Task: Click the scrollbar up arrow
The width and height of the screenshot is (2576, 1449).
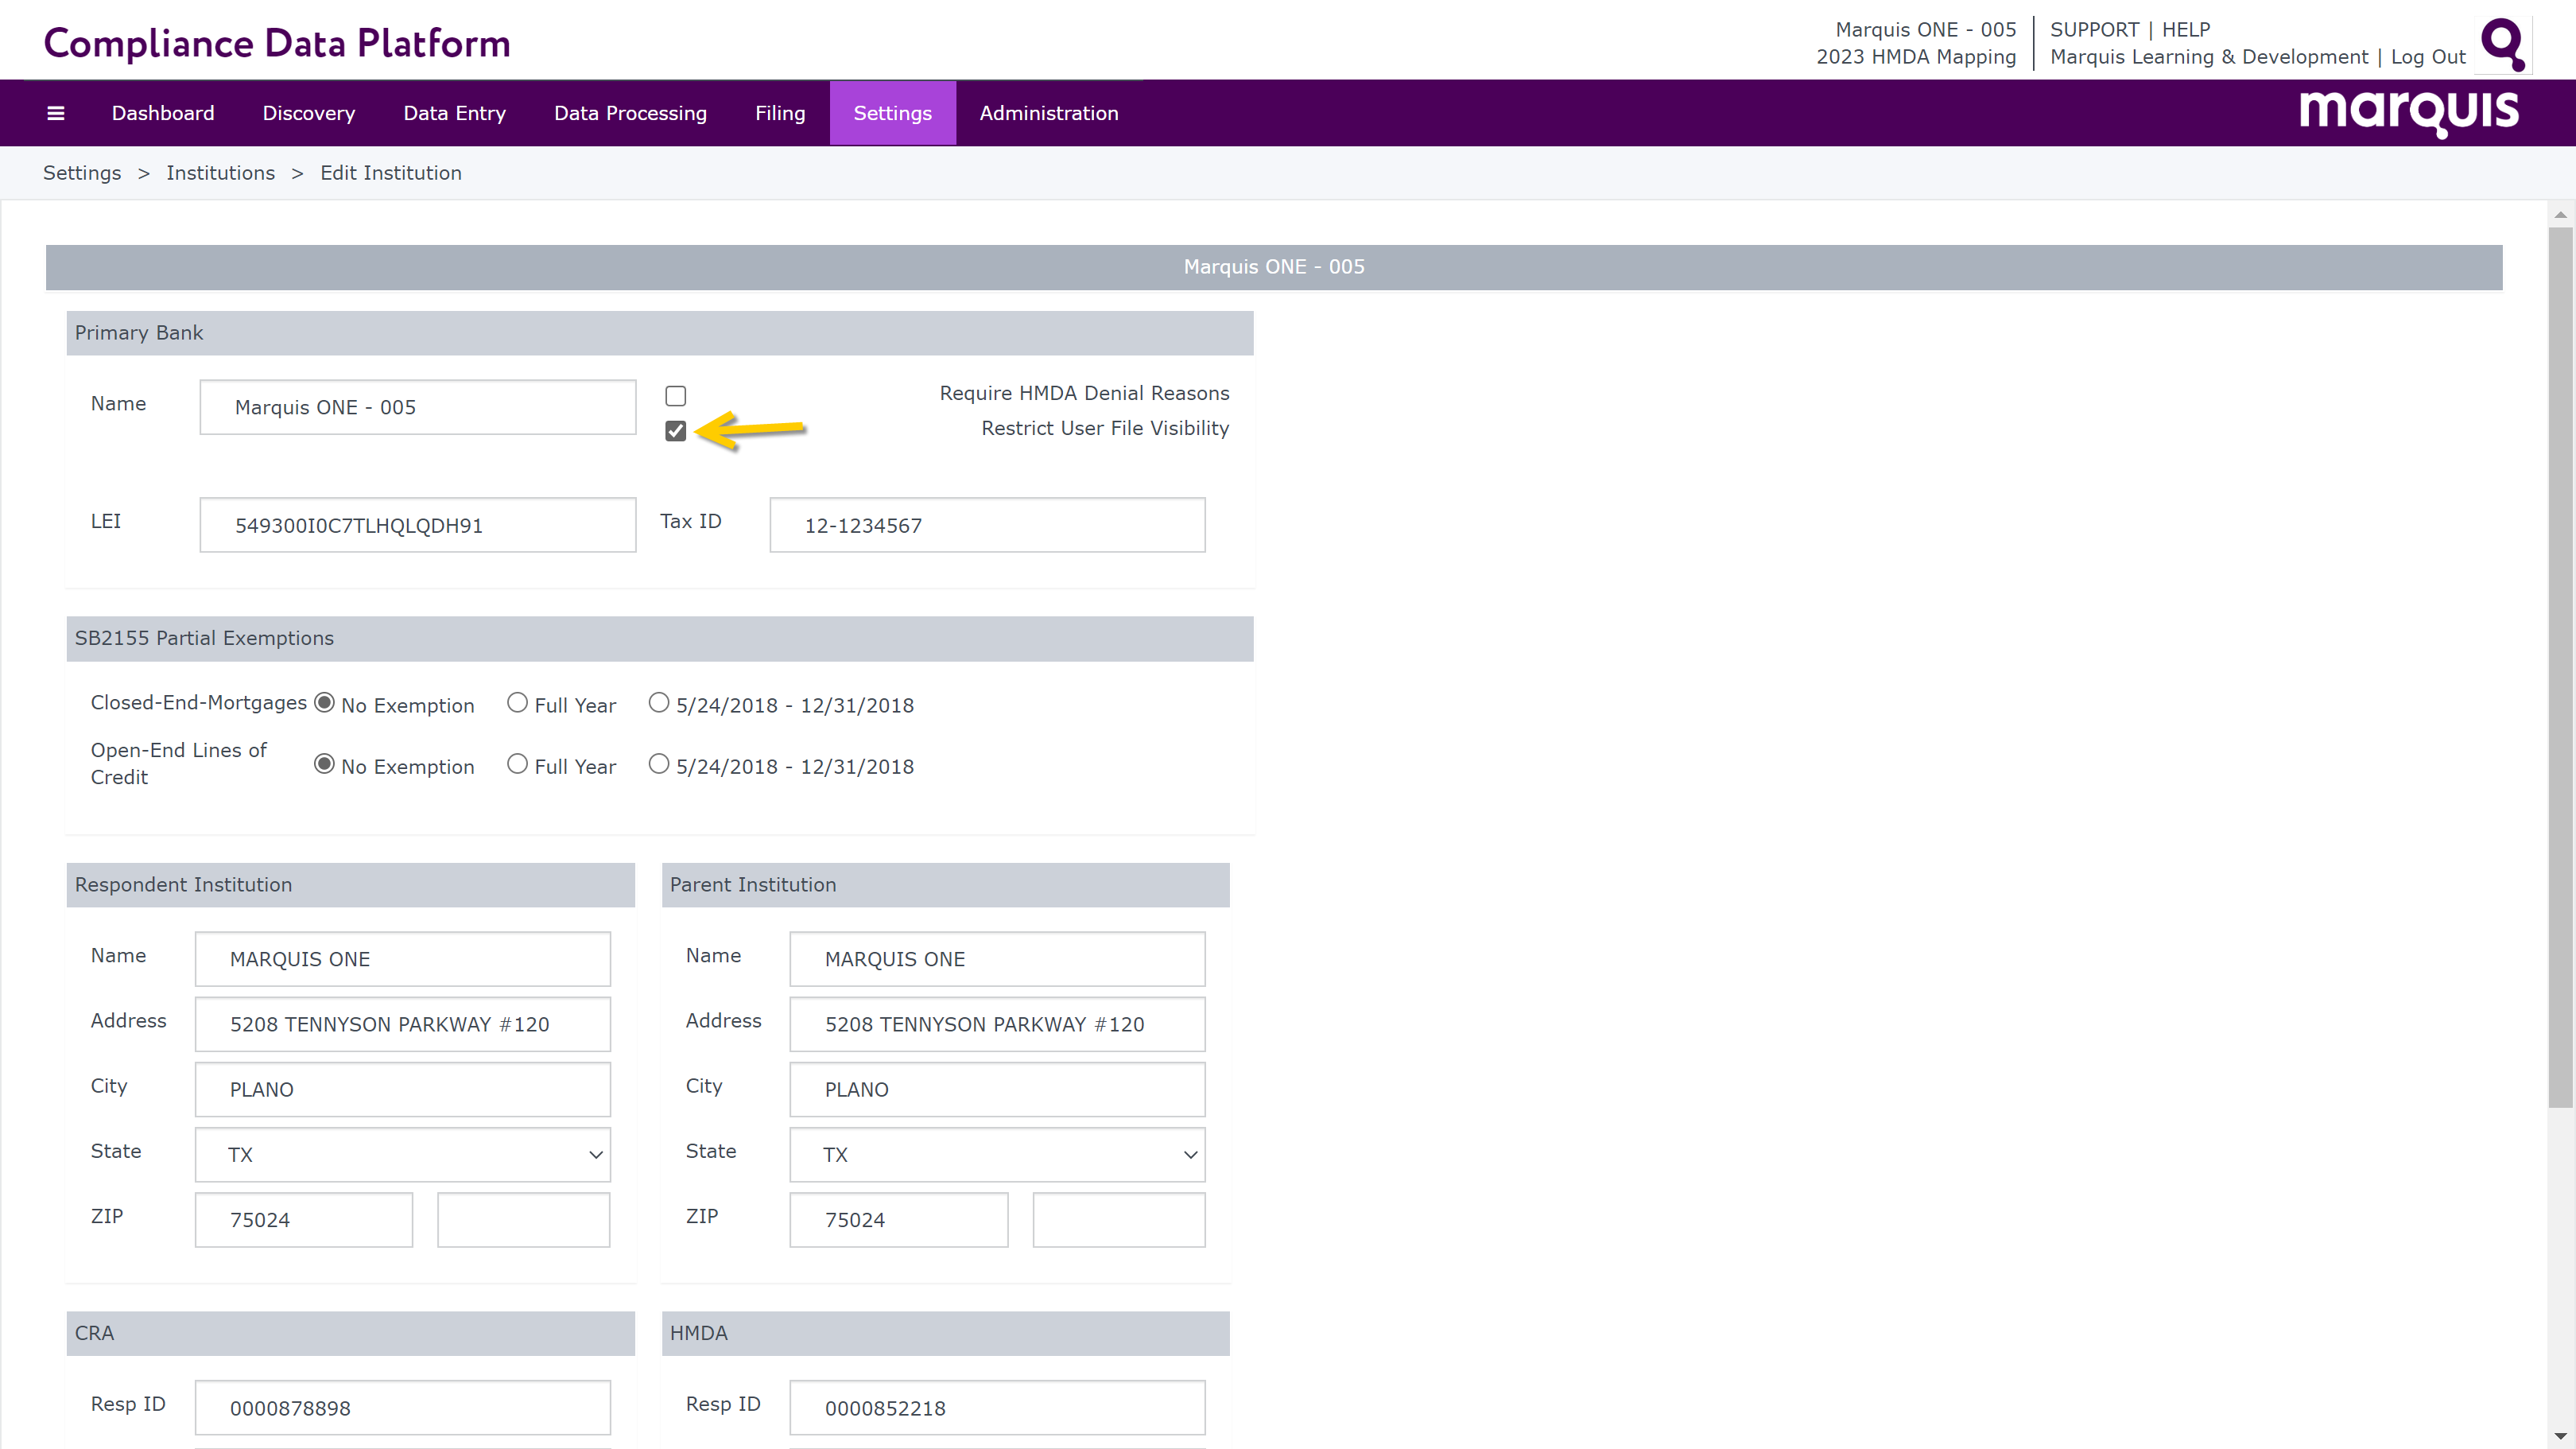Action: (2560, 214)
